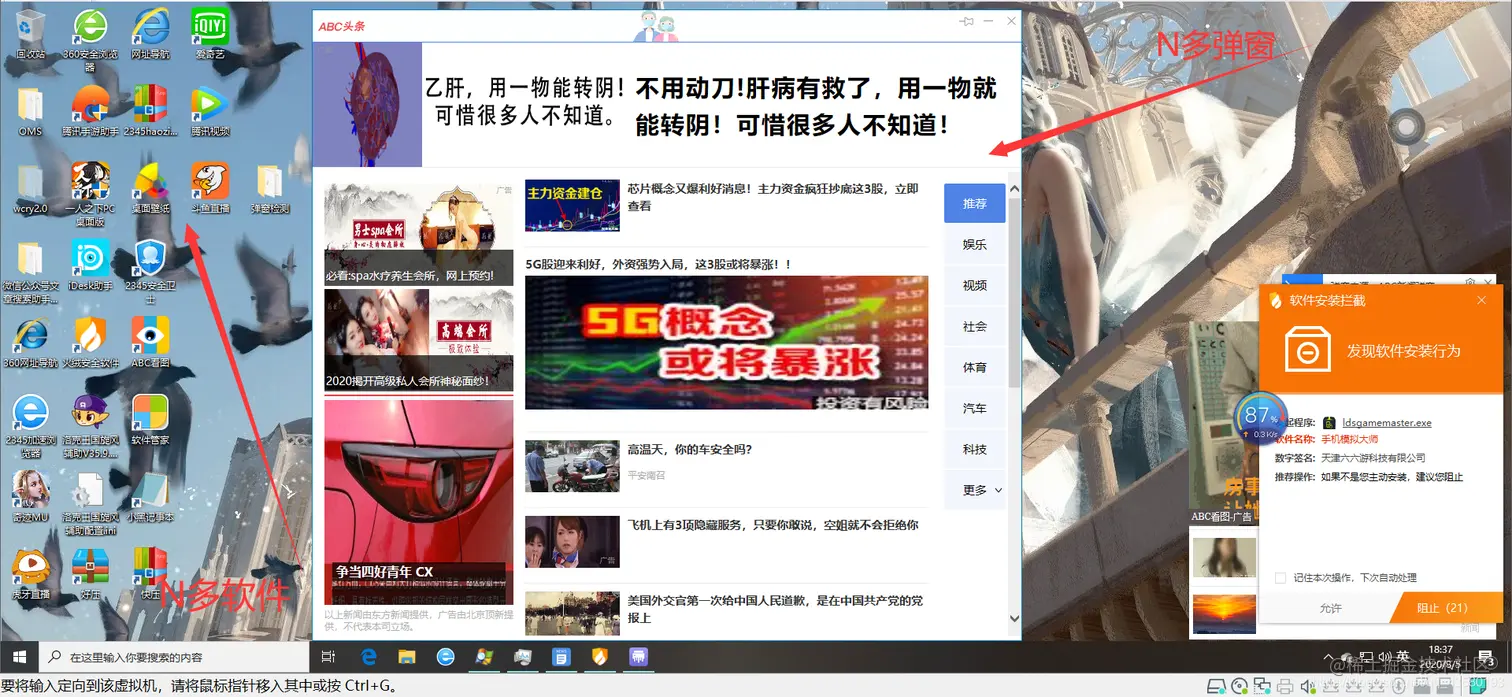Image resolution: width=1512 pixels, height=697 pixels.
Task: Pin the ABC头条 popup window
Action: (x=966, y=21)
